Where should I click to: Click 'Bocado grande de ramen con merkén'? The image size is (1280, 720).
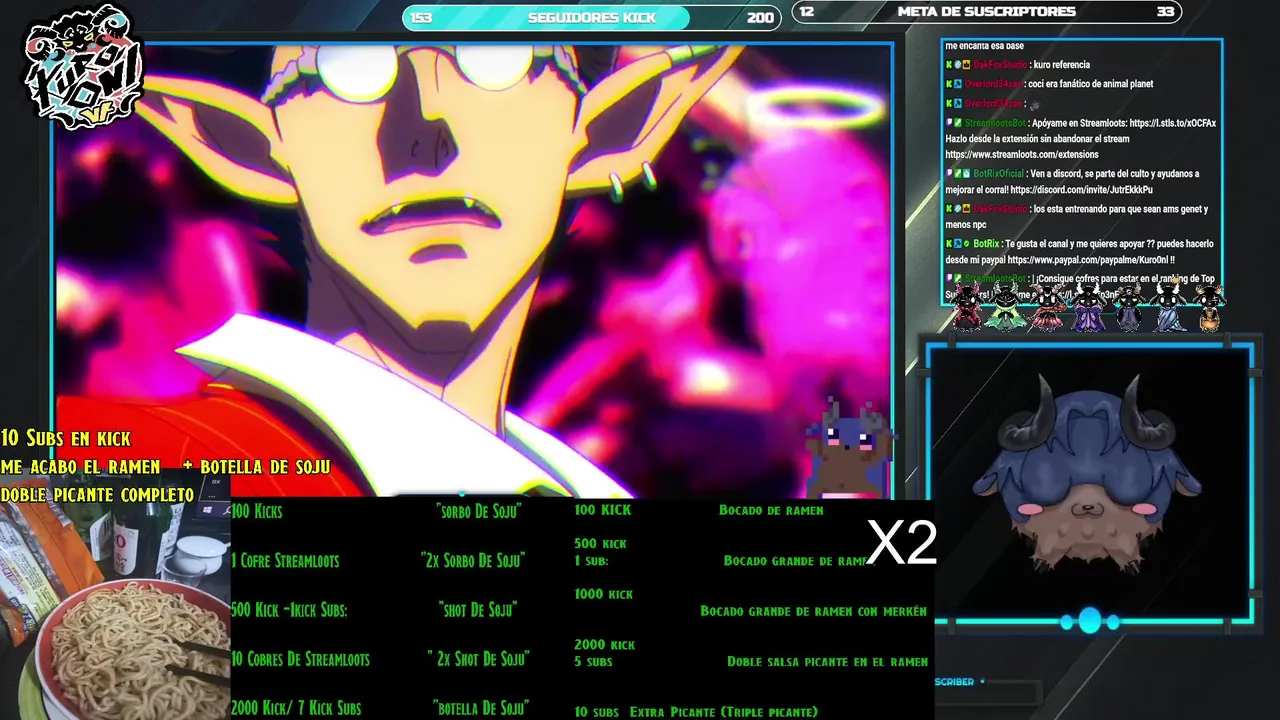(813, 611)
